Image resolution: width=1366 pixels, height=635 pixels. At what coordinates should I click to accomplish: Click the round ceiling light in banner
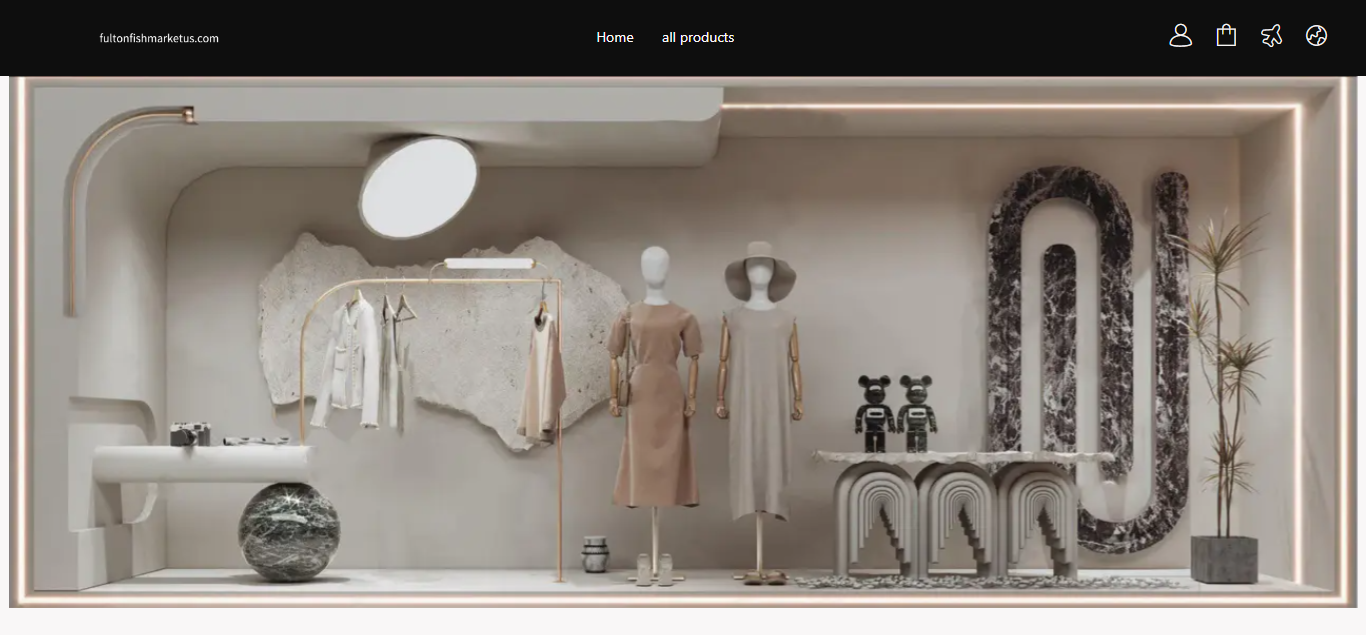pyautogui.click(x=418, y=187)
